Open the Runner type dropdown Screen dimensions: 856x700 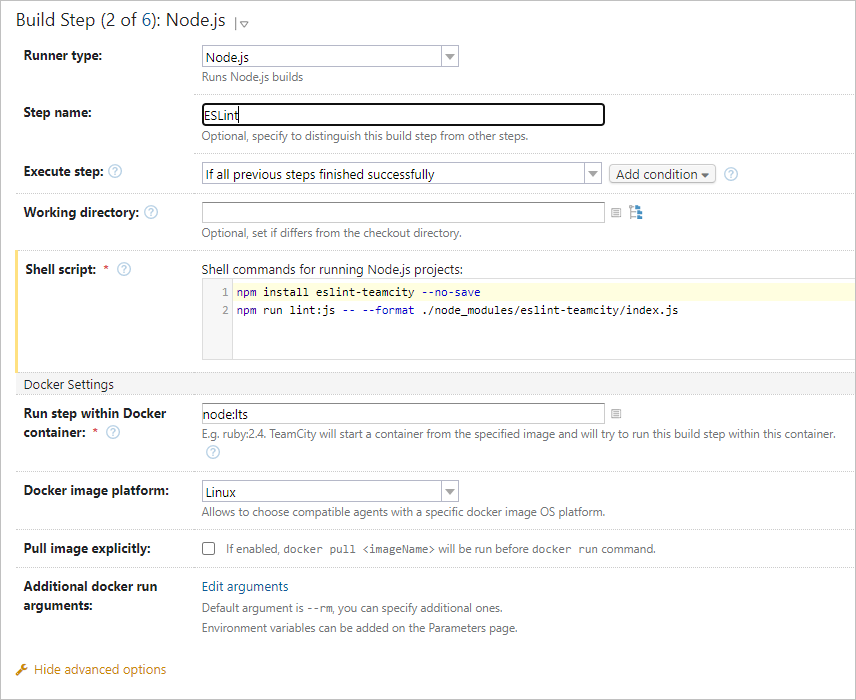coord(449,55)
